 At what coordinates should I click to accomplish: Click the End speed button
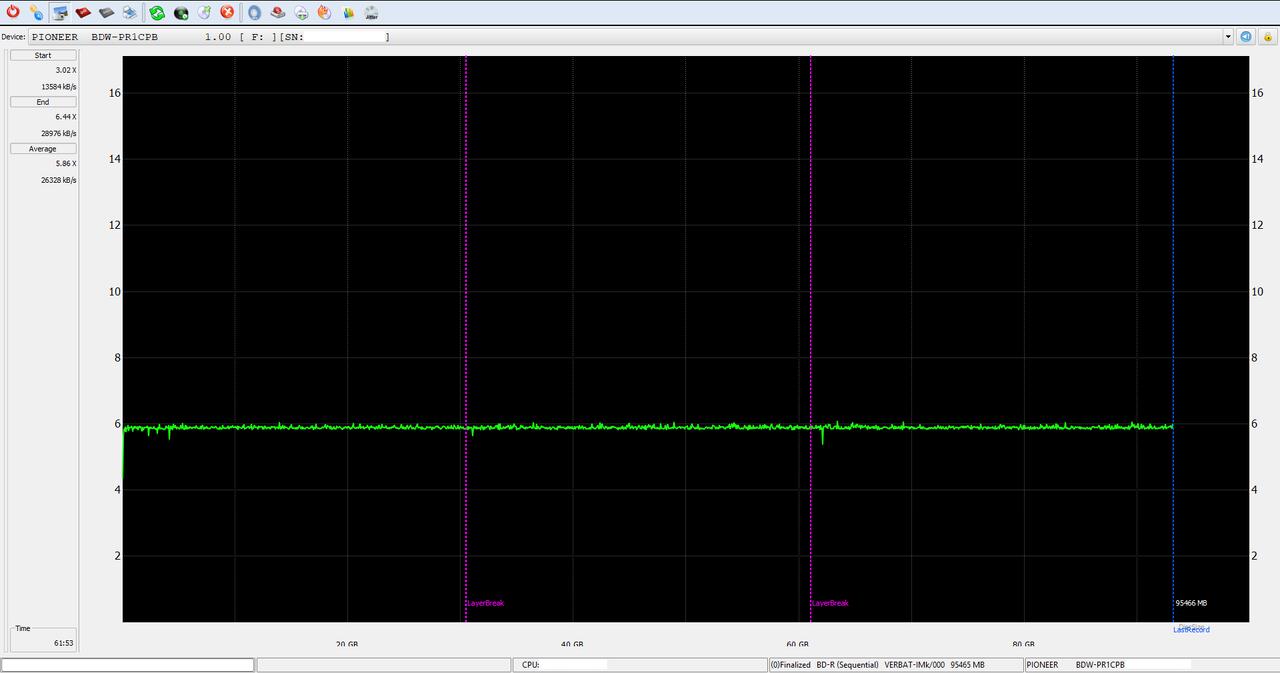(x=43, y=102)
